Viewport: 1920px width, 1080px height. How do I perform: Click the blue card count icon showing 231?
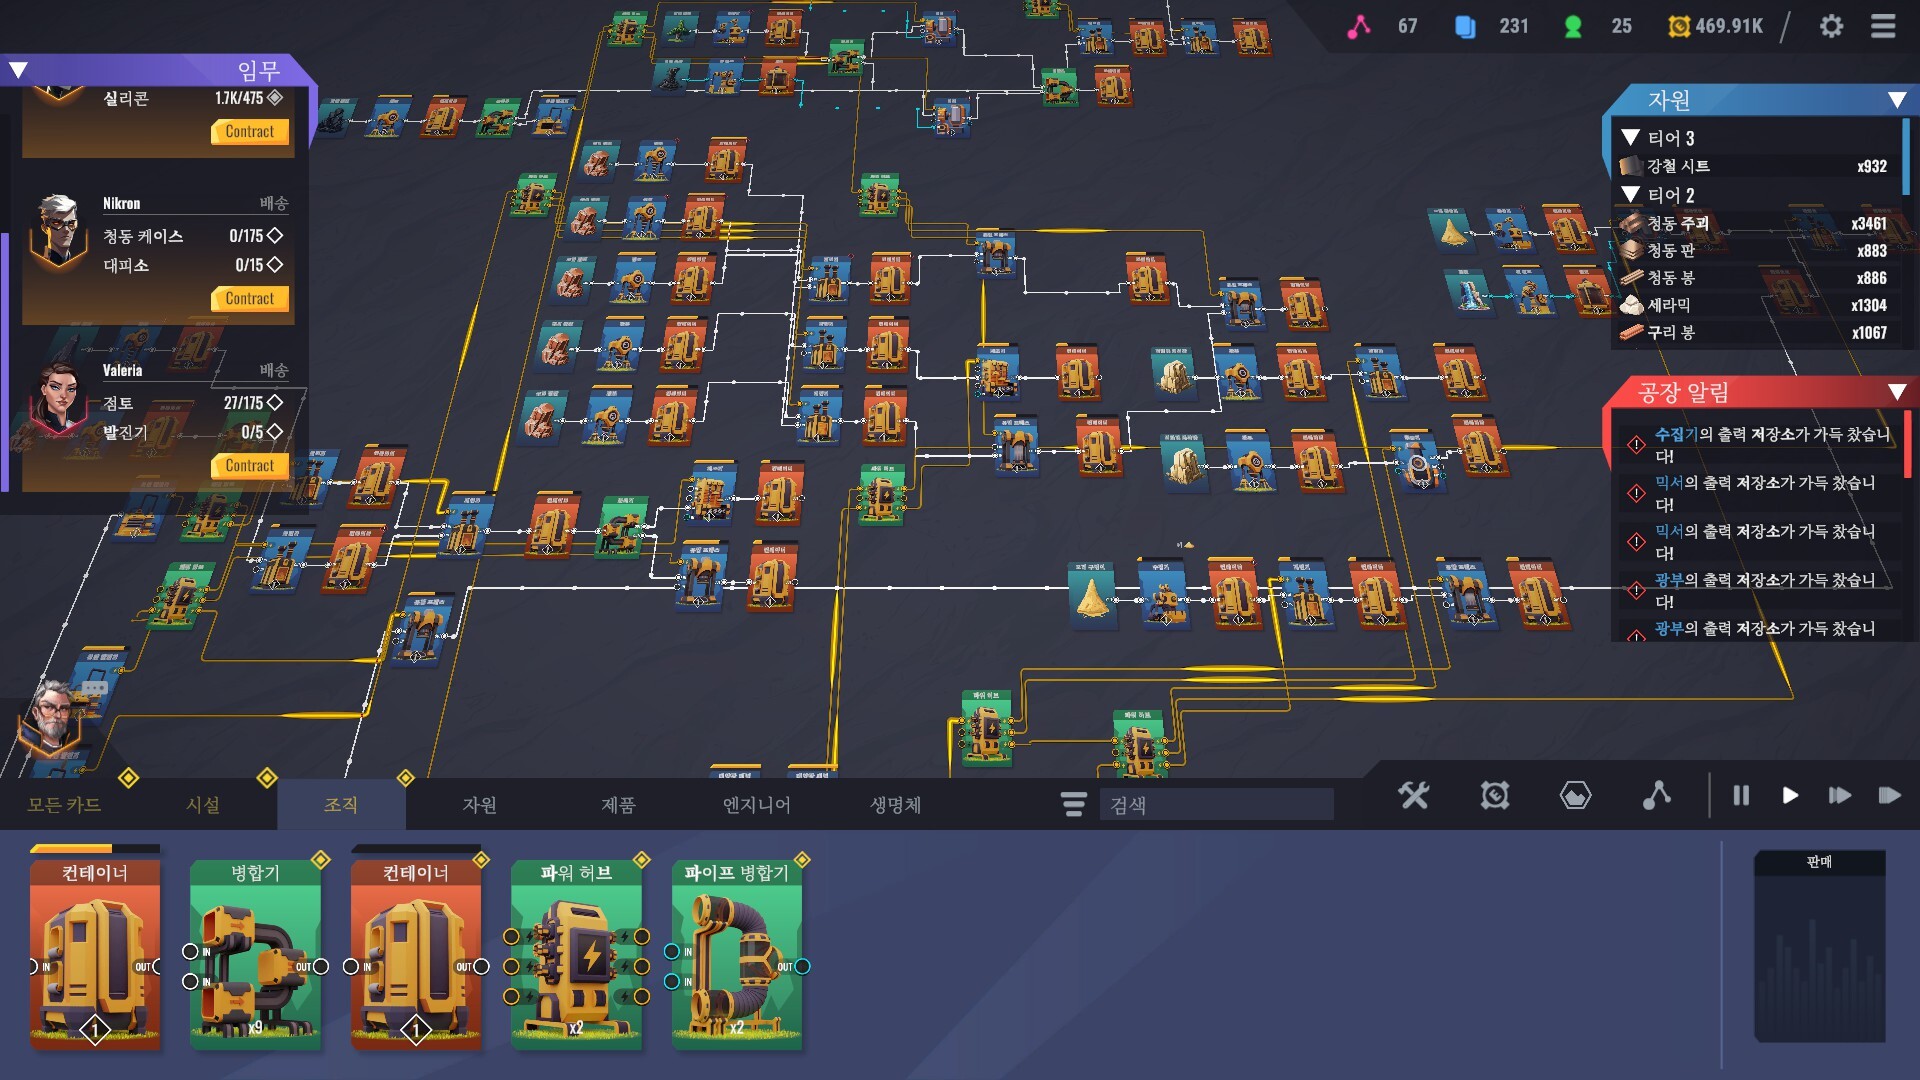[x=1465, y=27]
